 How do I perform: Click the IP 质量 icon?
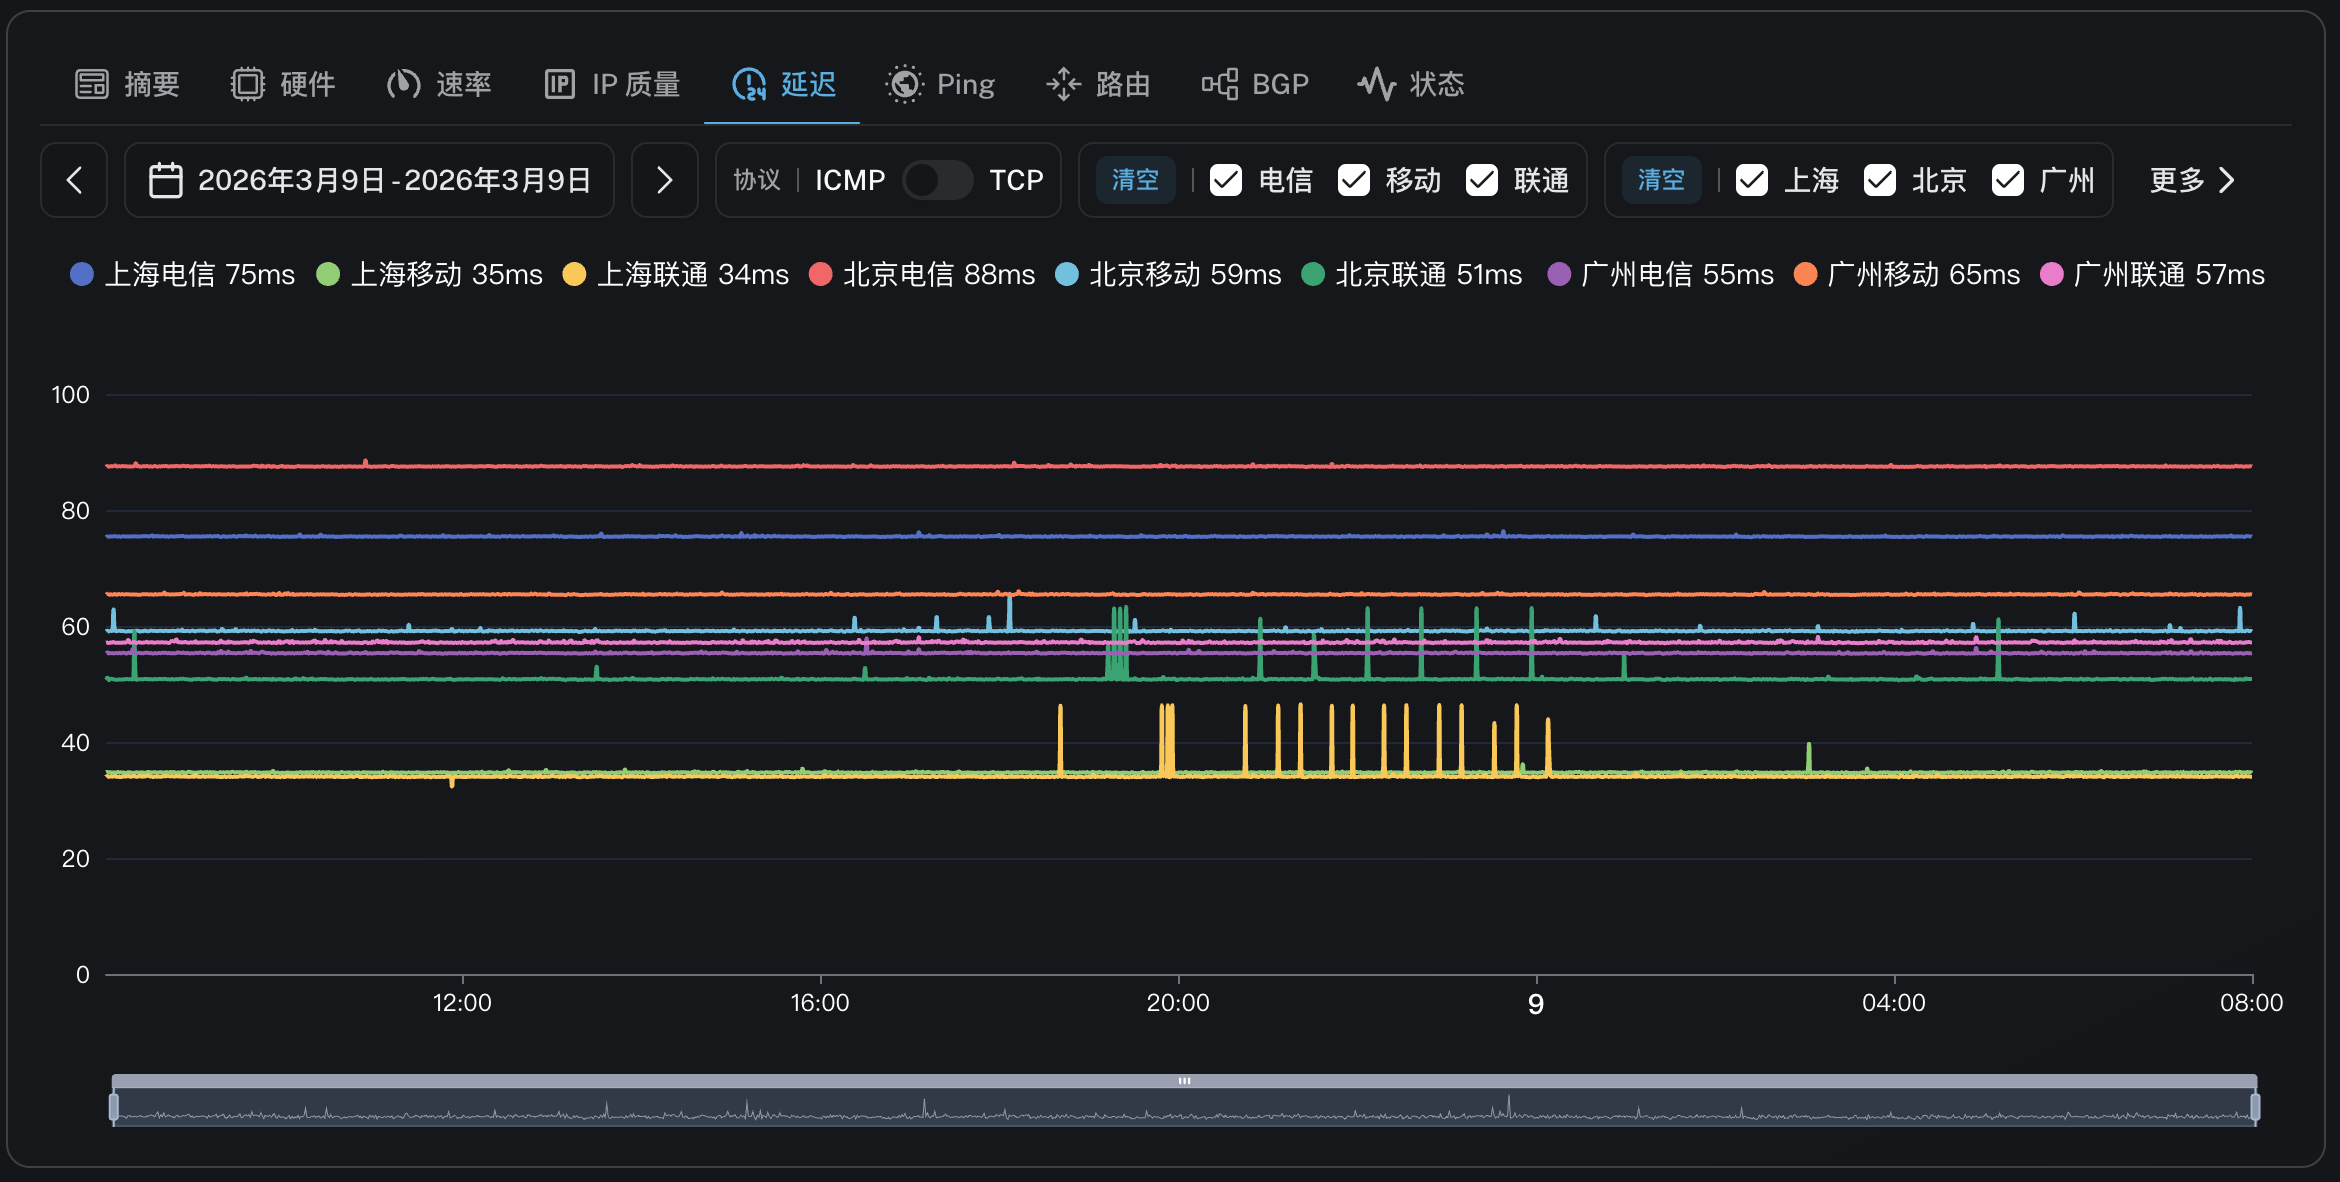click(559, 84)
